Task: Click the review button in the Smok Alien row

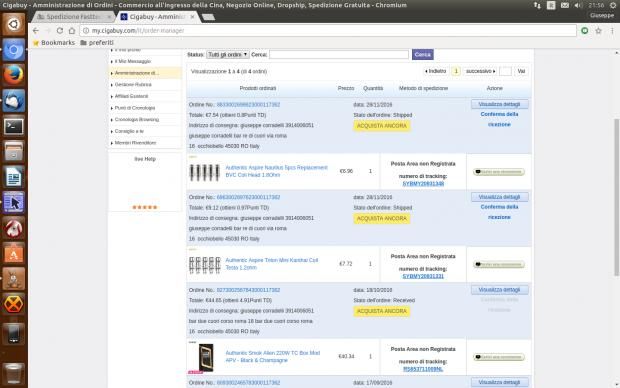Action: point(499,357)
